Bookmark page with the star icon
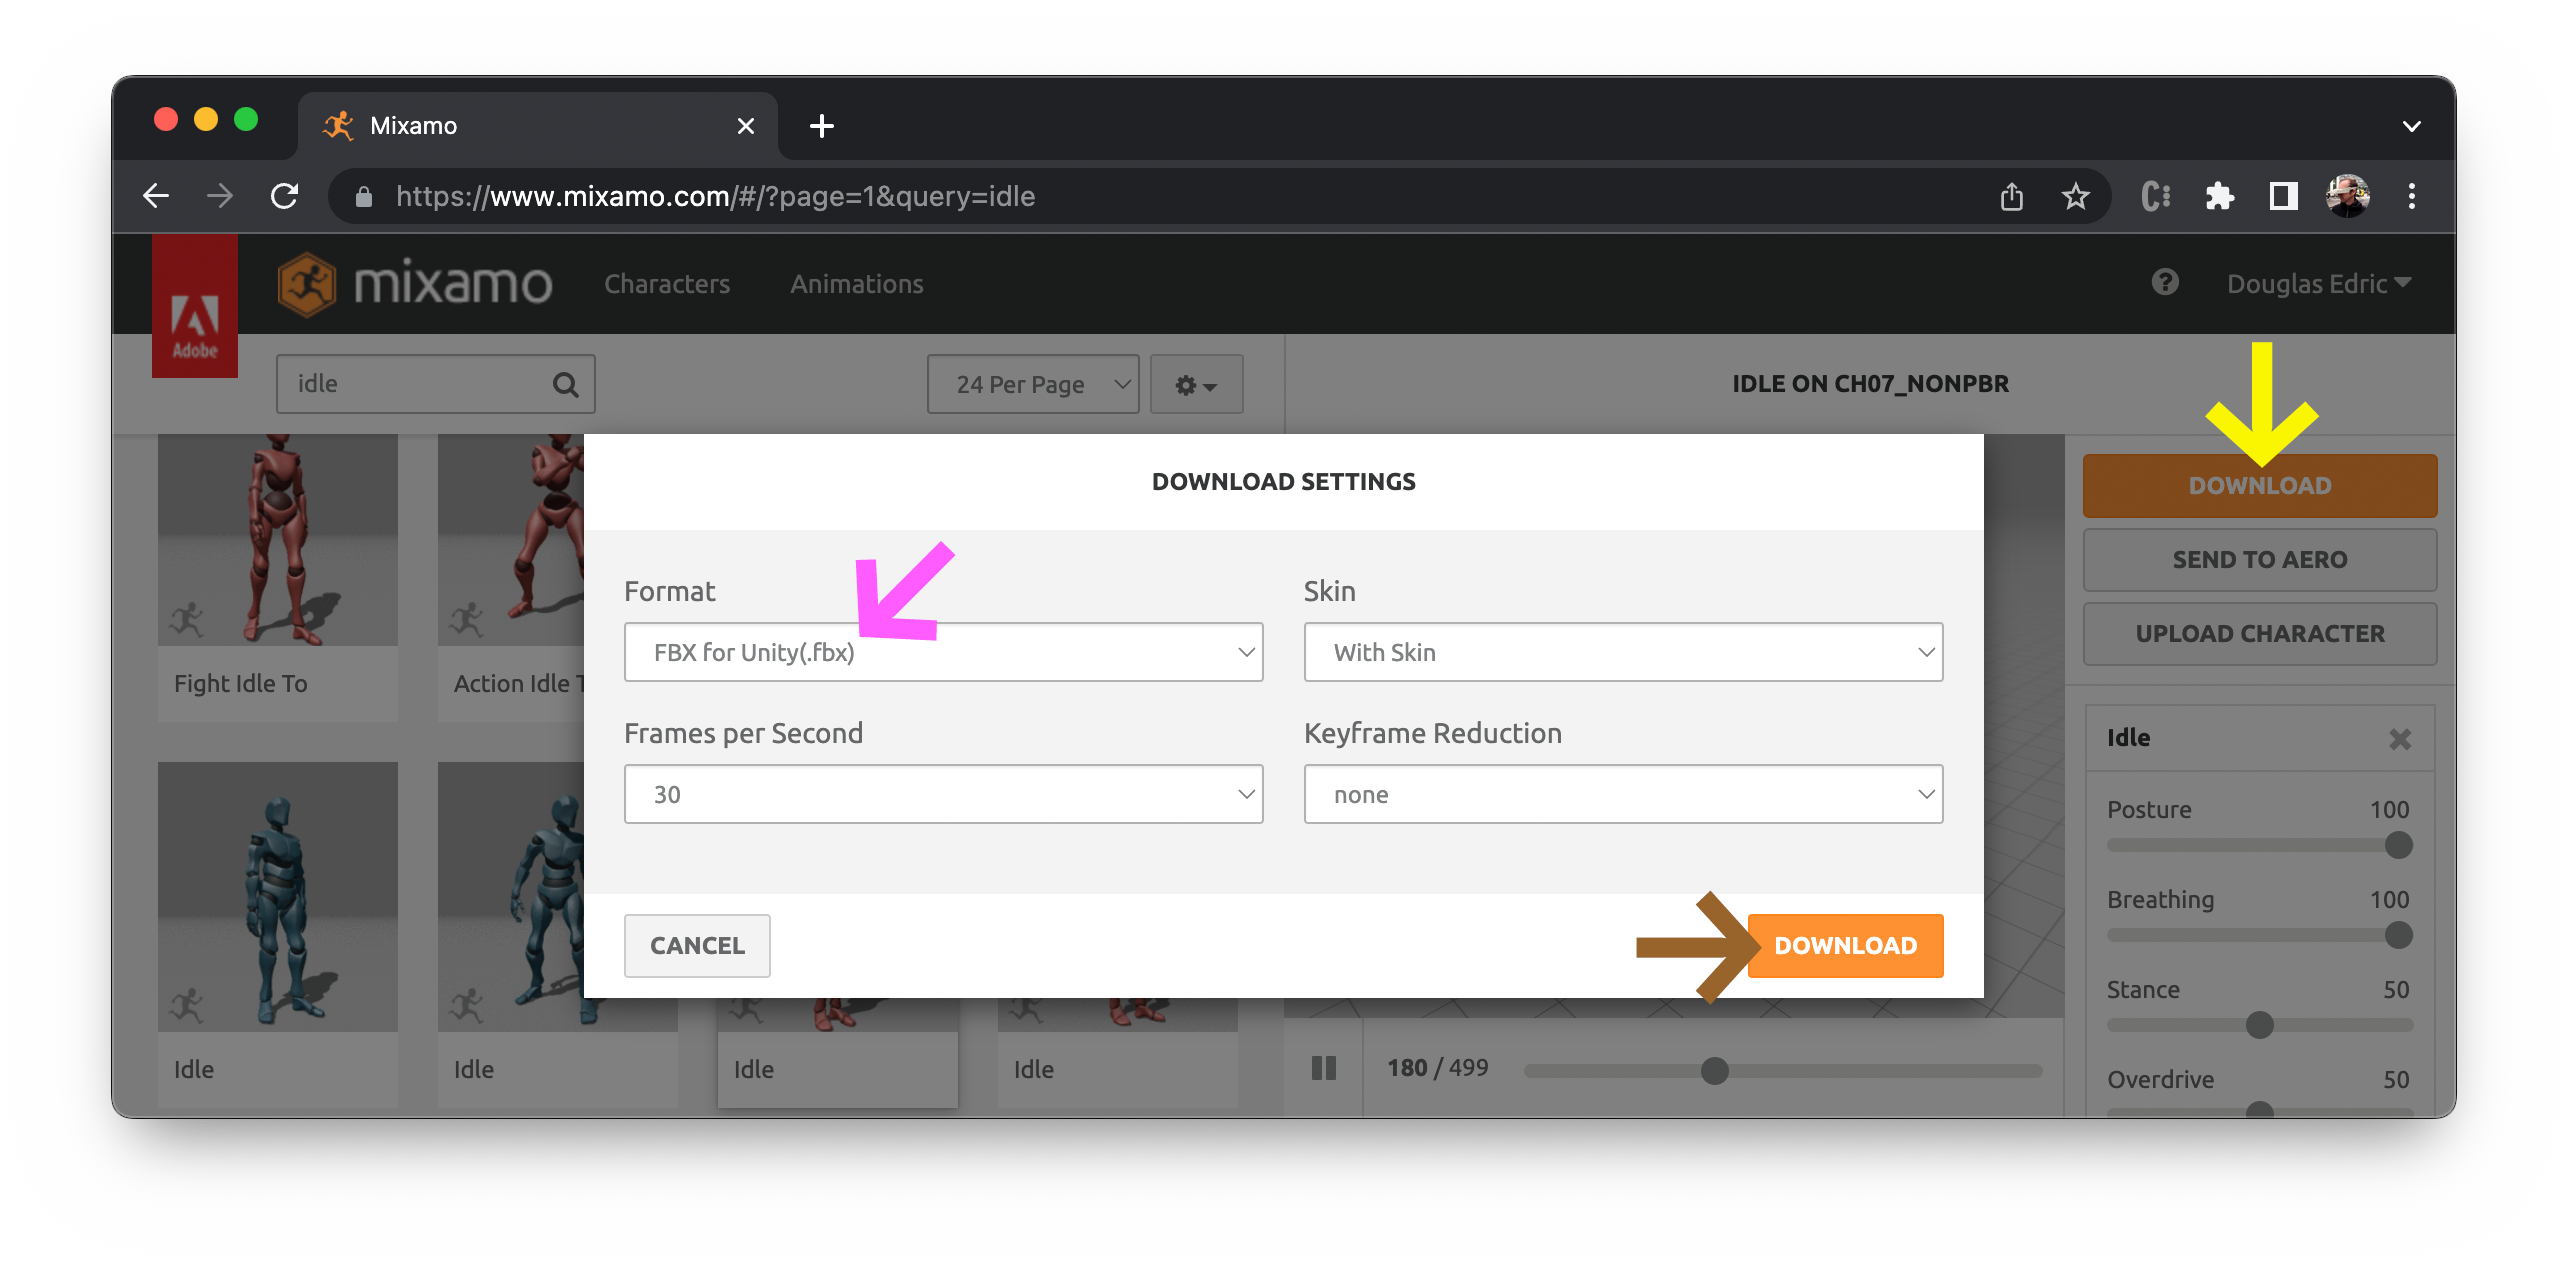 coord(2076,196)
